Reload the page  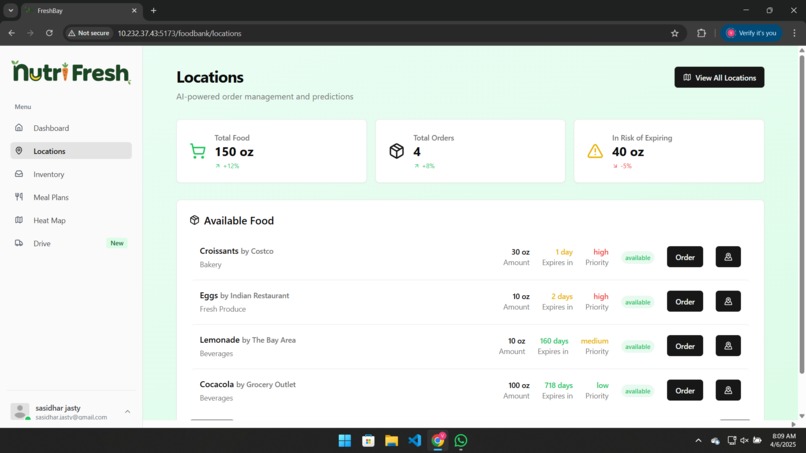pos(49,33)
